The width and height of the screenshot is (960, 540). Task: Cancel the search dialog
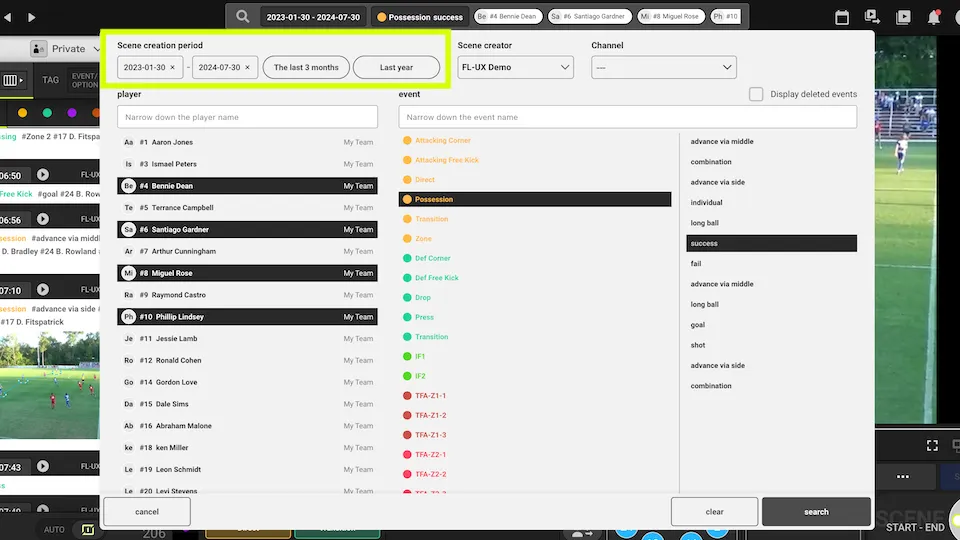(x=147, y=512)
